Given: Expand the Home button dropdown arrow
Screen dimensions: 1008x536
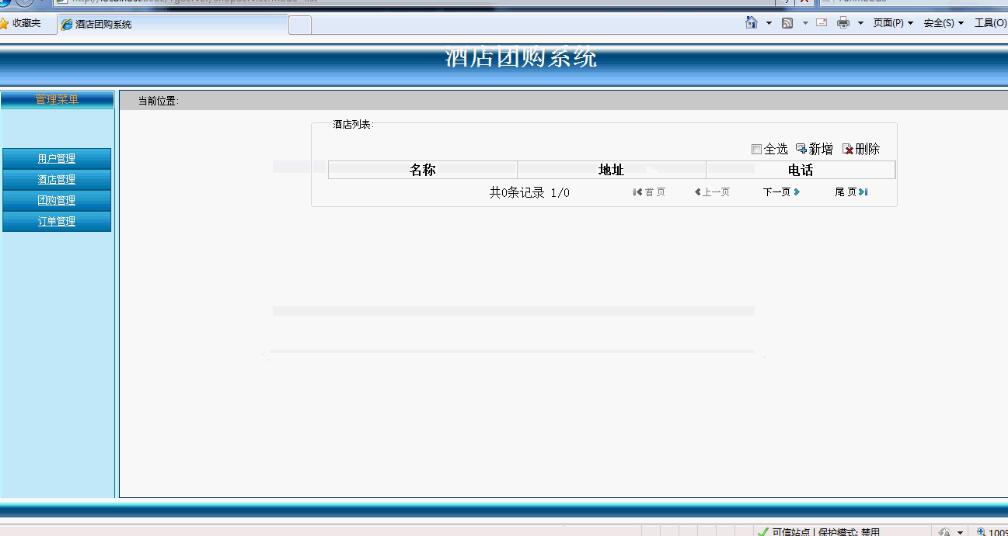Looking at the screenshot, I should pos(769,23).
